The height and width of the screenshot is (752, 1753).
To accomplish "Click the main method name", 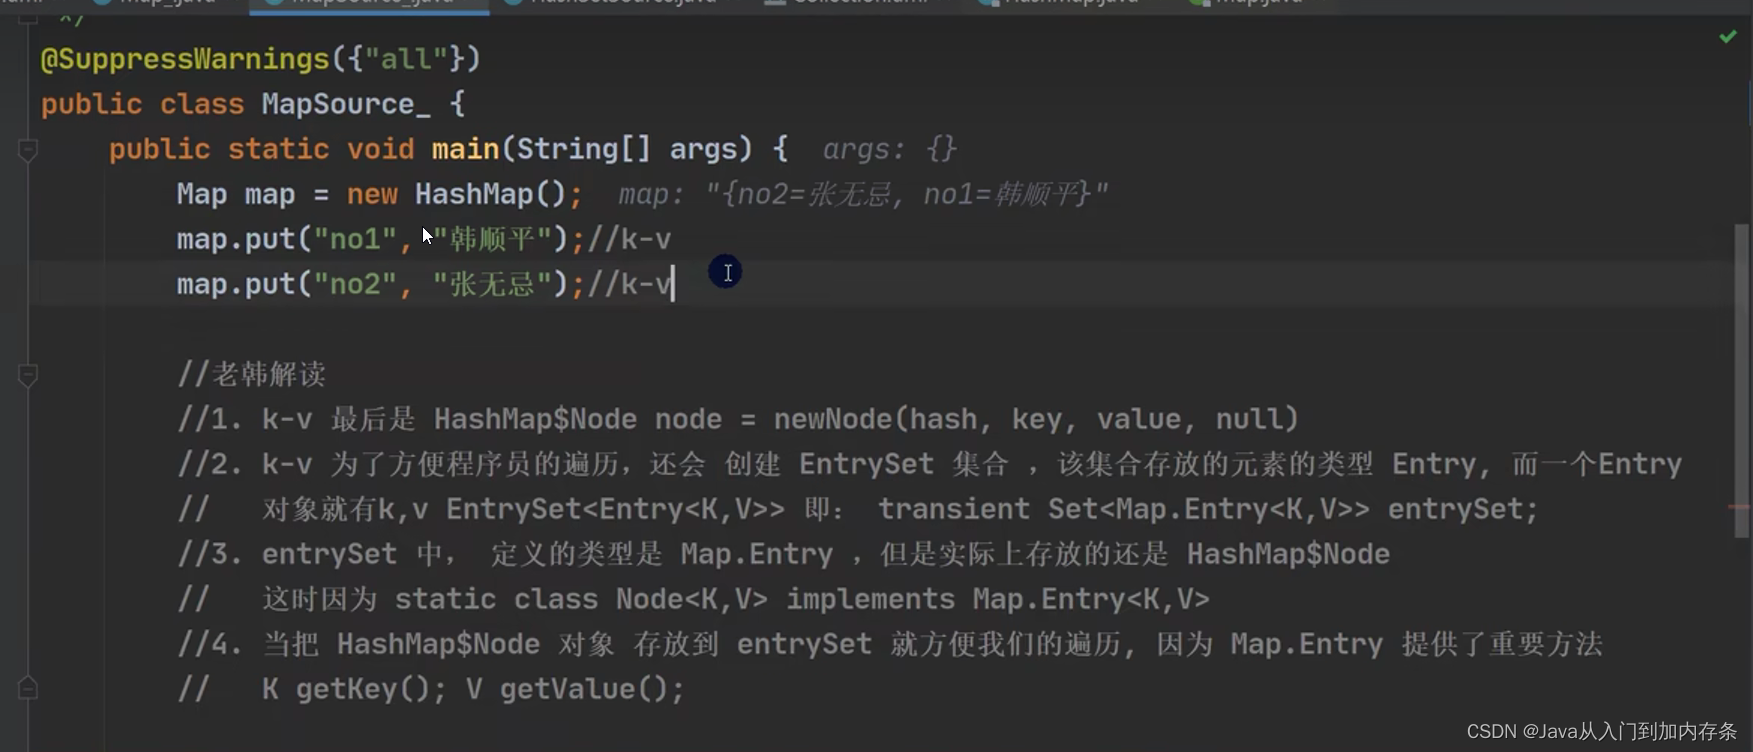I will [465, 149].
